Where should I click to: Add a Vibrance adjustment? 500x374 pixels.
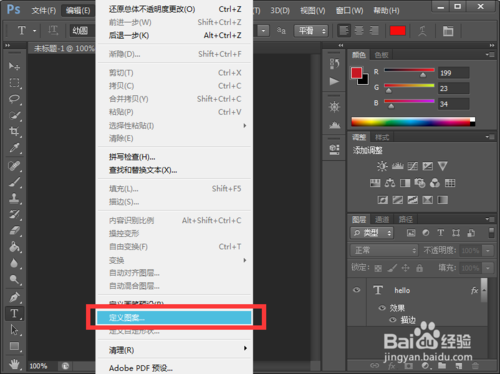(x=443, y=166)
